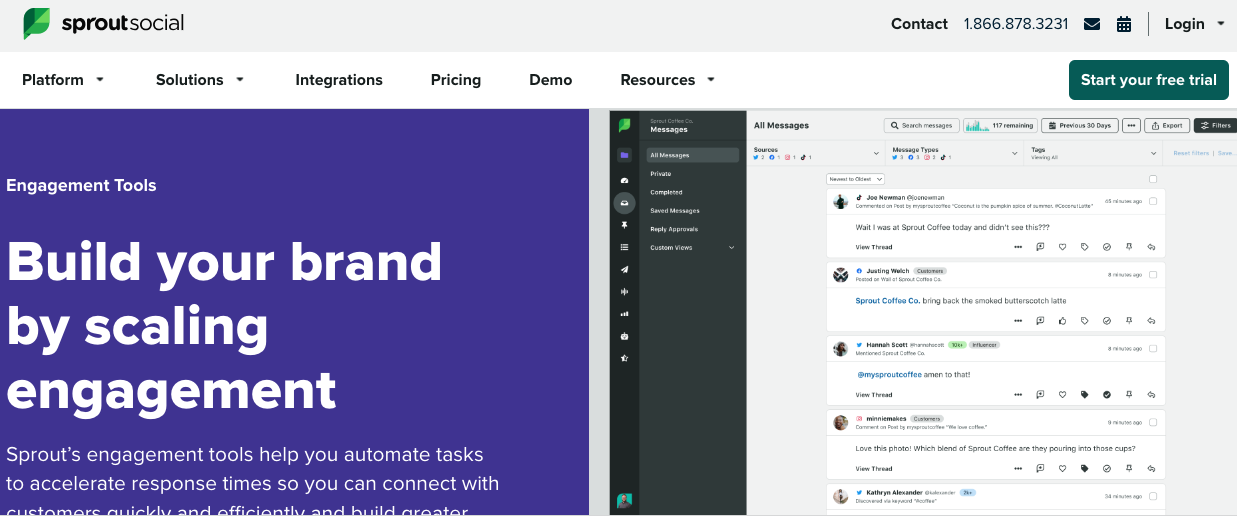The width and height of the screenshot is (1237, 522).
Task: Click reply arrow on Joe Newman message
Action: (1151, 247)
